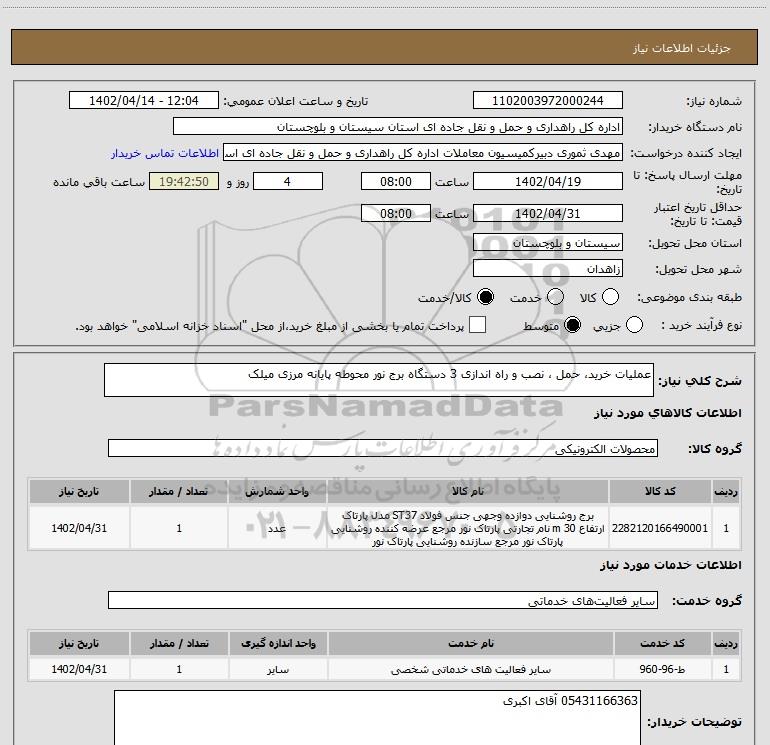770x745 pixels.
Task: Tick the اسناد خزانه اسلامی payment checkbox
Action: [477, 325]
